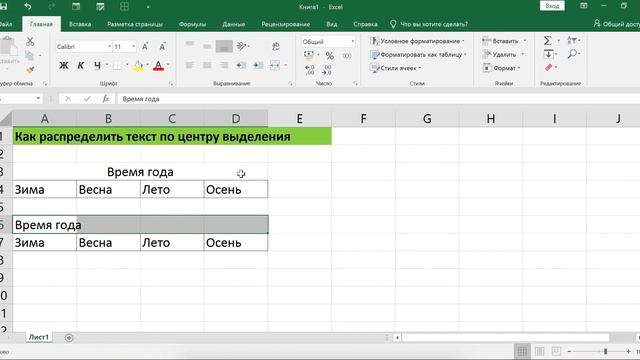The height and width of the screenshot is (360, 640).
Task: Click the fx insert function icon
Action: [x=106, y=99]
